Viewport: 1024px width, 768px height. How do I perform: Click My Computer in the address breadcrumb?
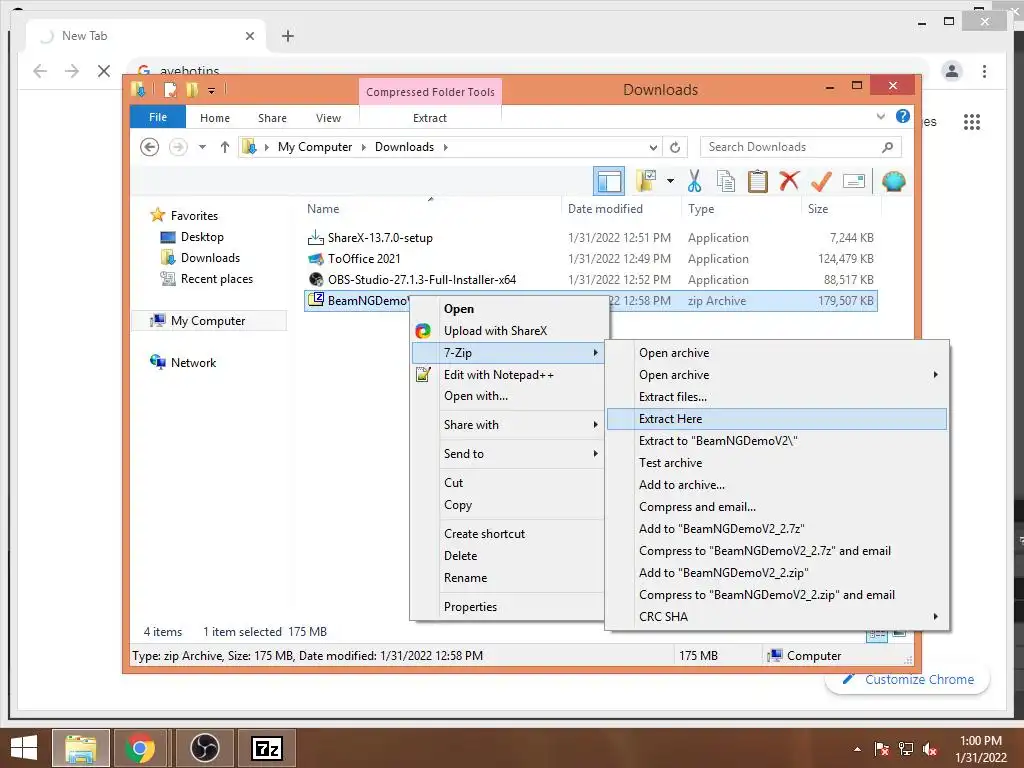click(x=315, y=147)
